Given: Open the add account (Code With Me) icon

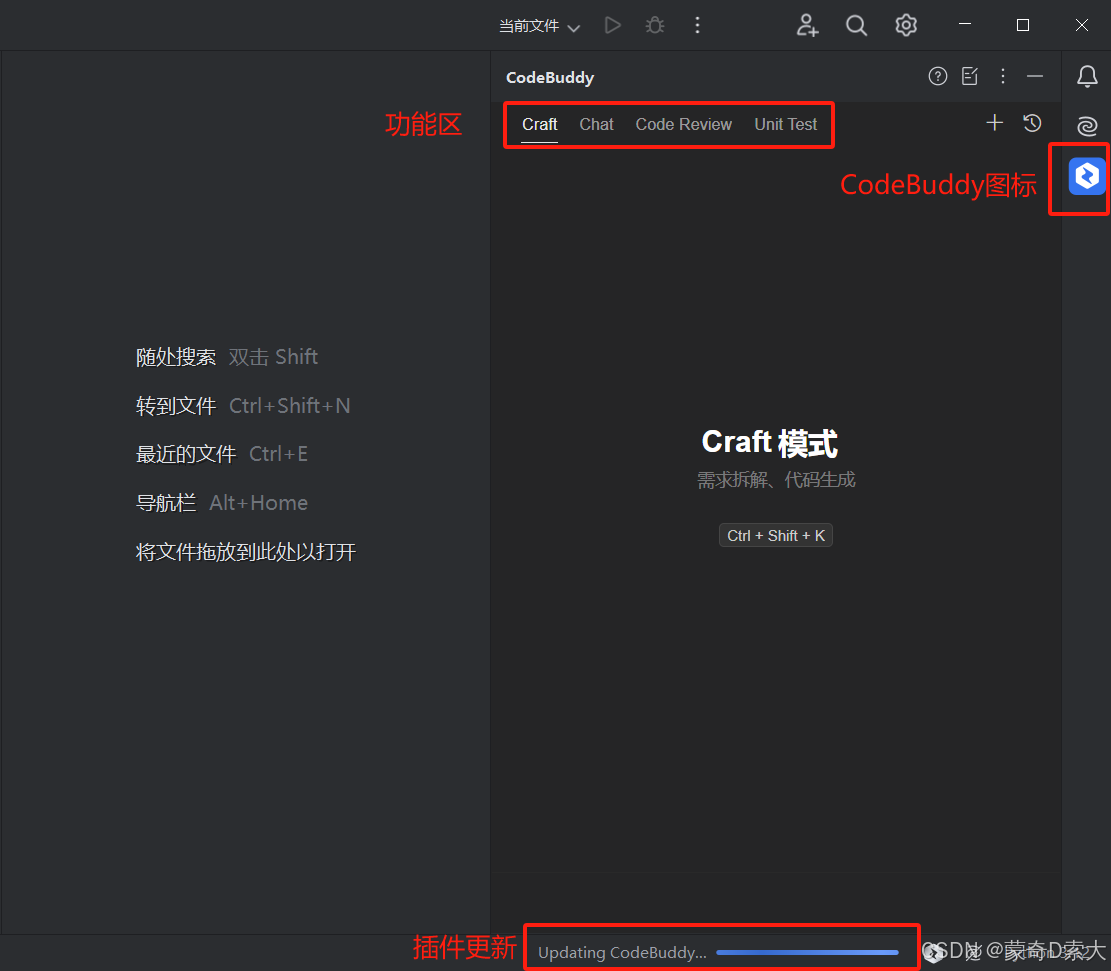Looking at the screenshot, I should 807,26.
